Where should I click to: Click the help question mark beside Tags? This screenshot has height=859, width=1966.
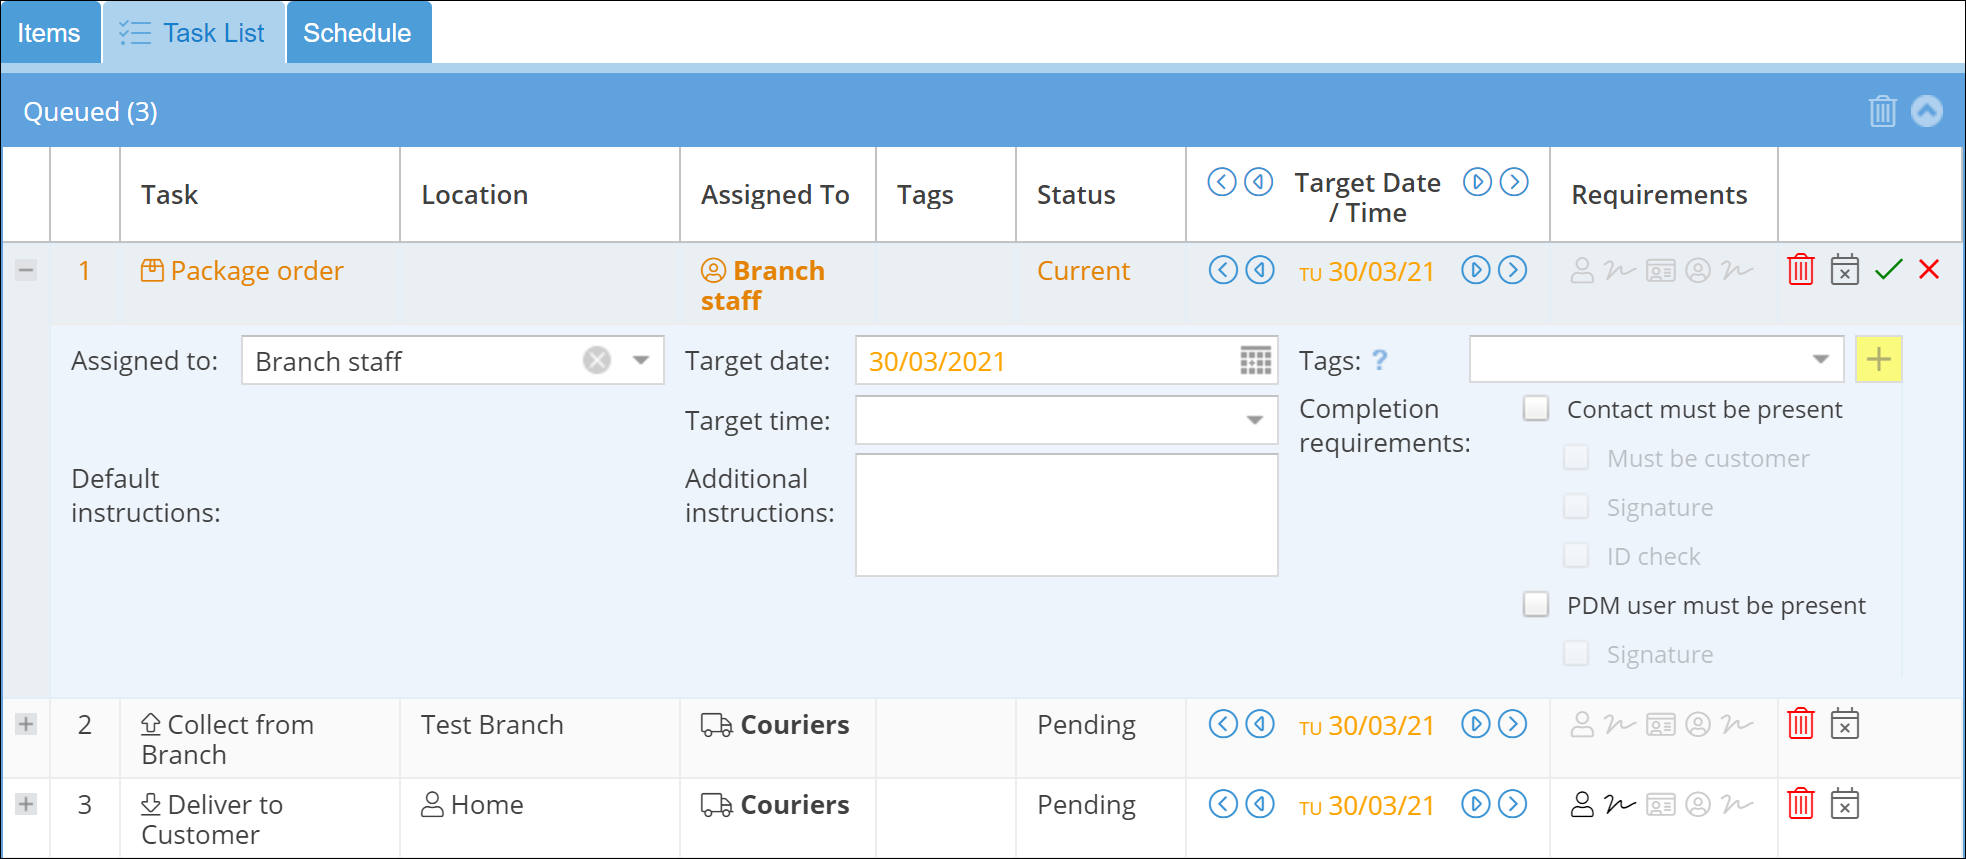1380,360
